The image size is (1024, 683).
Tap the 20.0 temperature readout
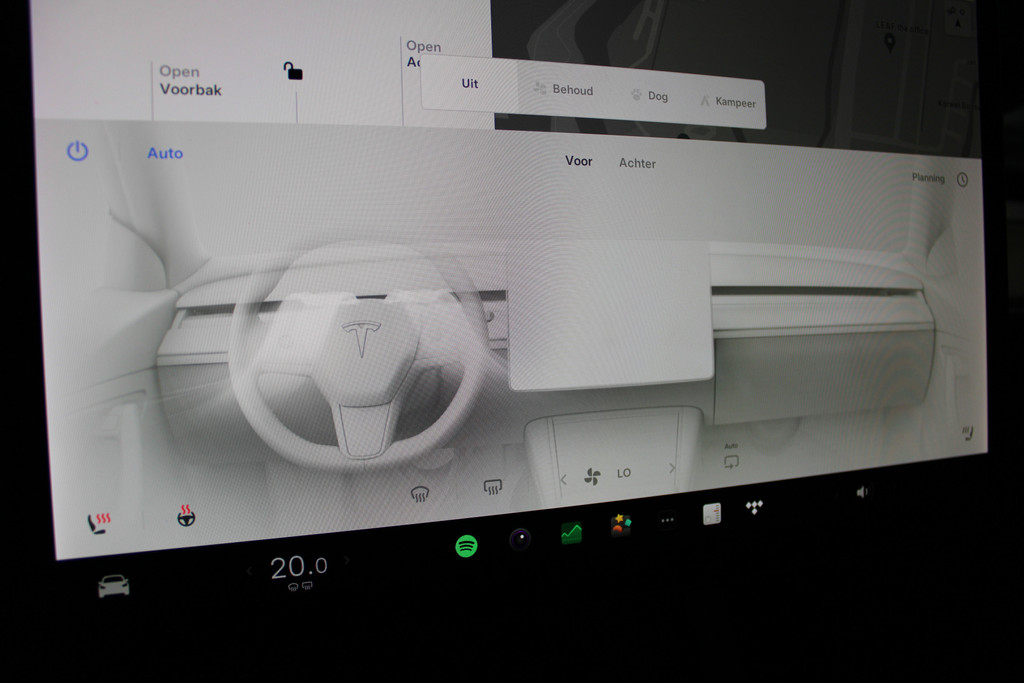pos(299,567)
